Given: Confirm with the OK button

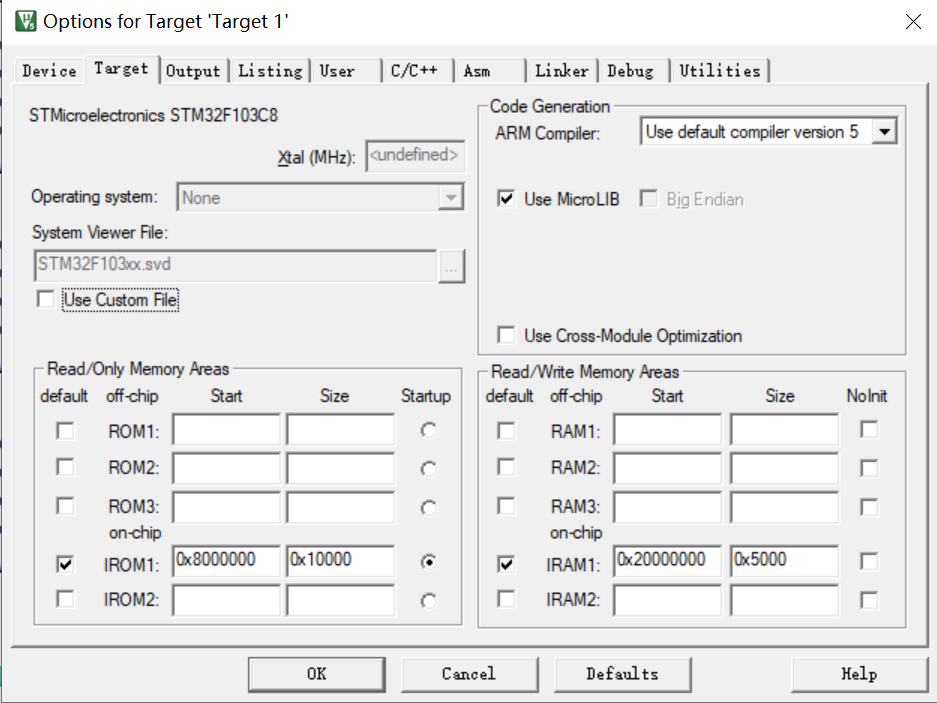Looking at the screenshot, I should 317,674.
